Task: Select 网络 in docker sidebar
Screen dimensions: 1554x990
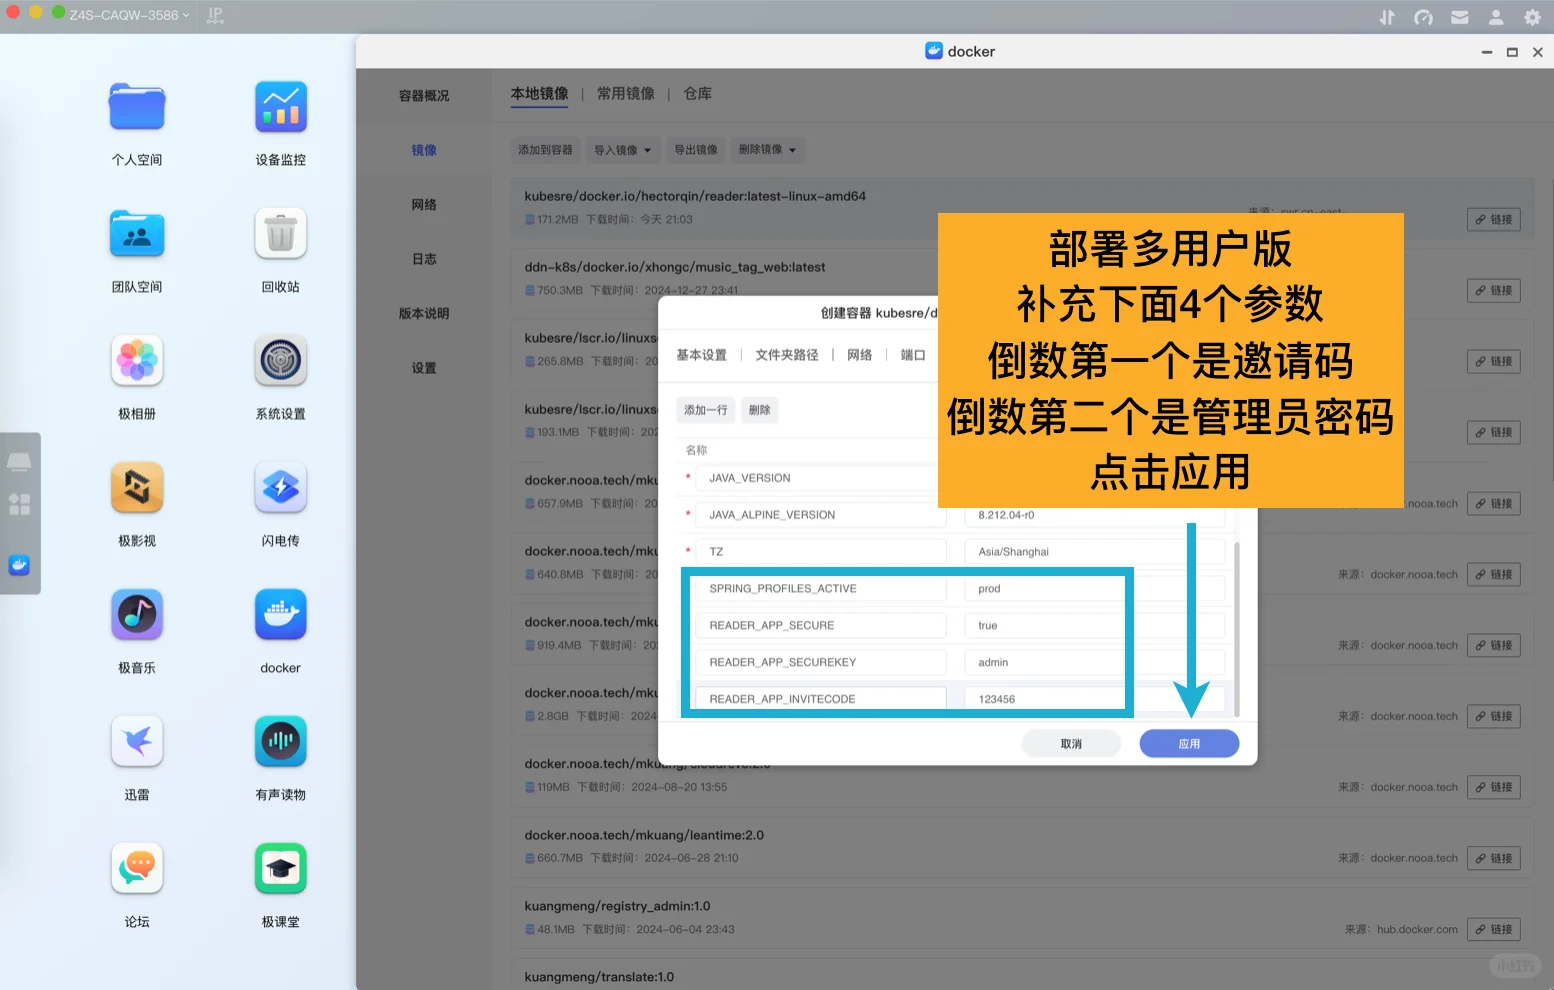Action: point(424,204)
